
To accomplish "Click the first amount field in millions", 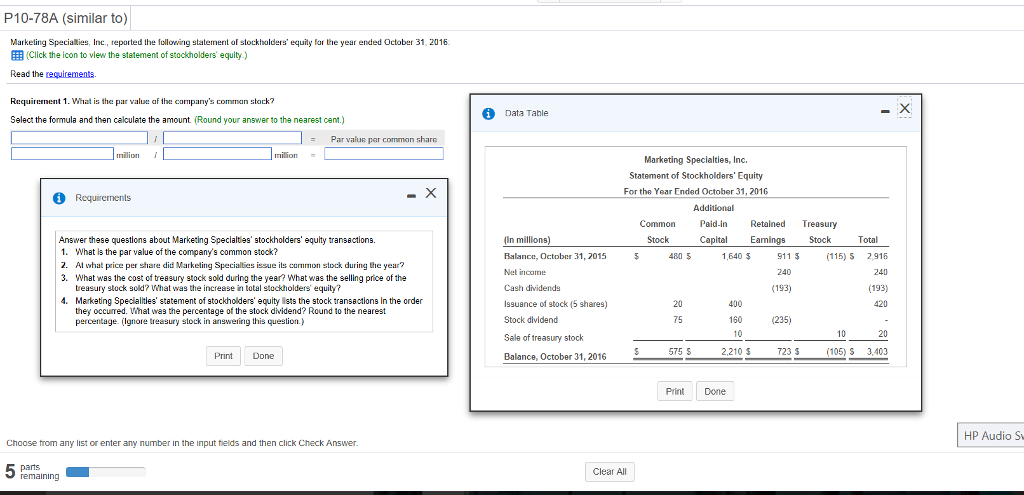I will [62, 153].
